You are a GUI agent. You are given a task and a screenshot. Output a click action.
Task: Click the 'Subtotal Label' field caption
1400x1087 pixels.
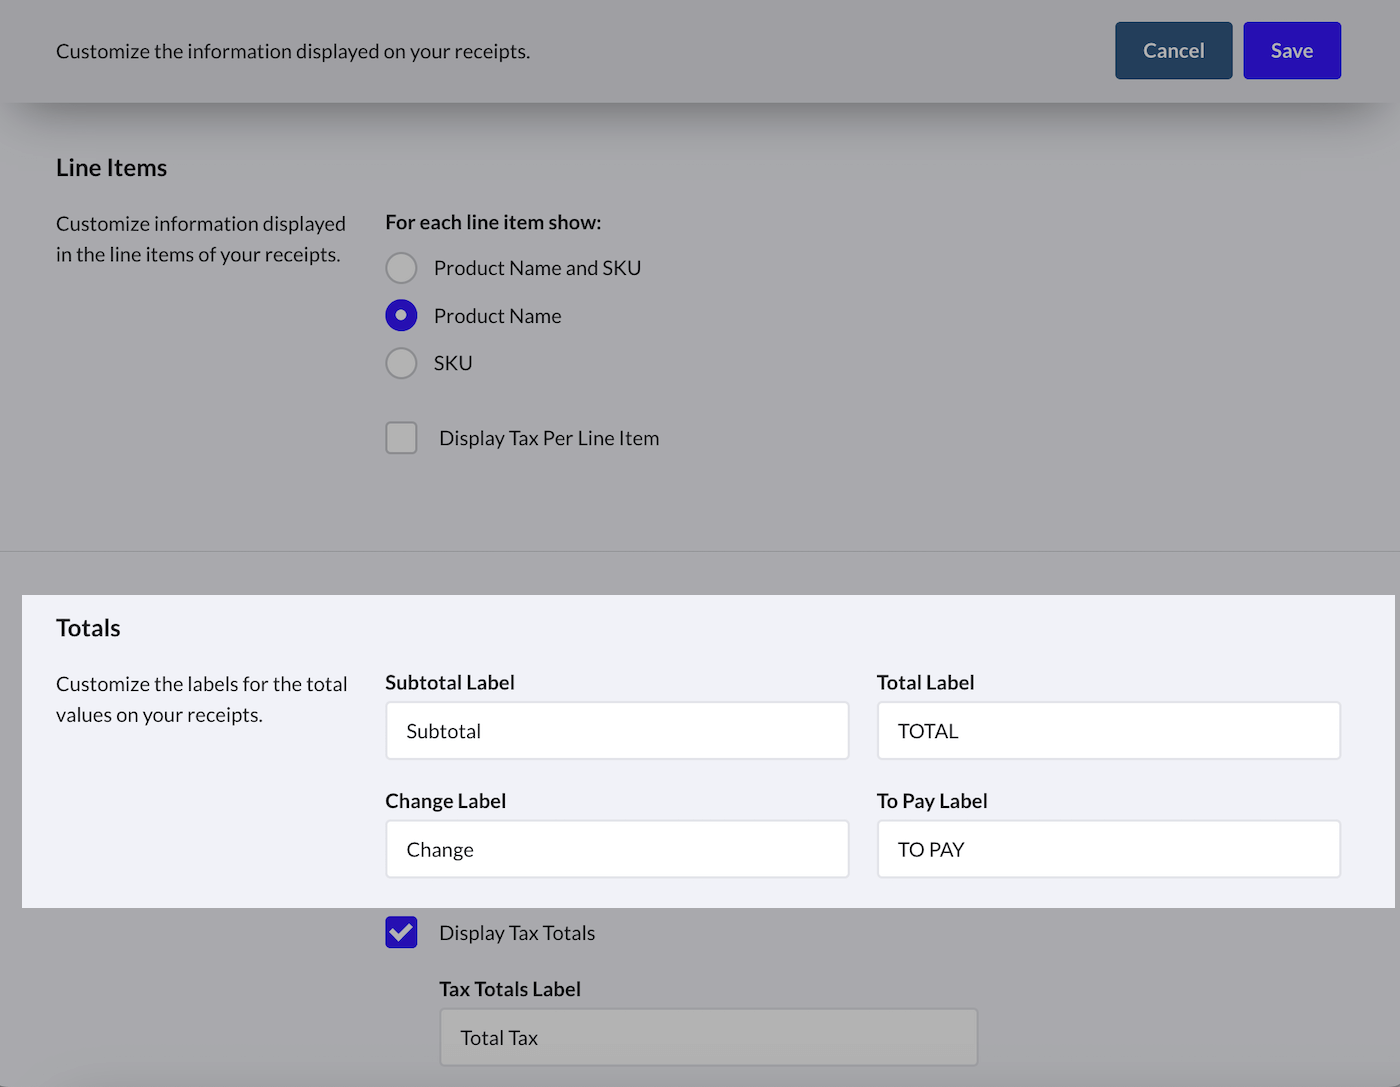click(450, 683)
